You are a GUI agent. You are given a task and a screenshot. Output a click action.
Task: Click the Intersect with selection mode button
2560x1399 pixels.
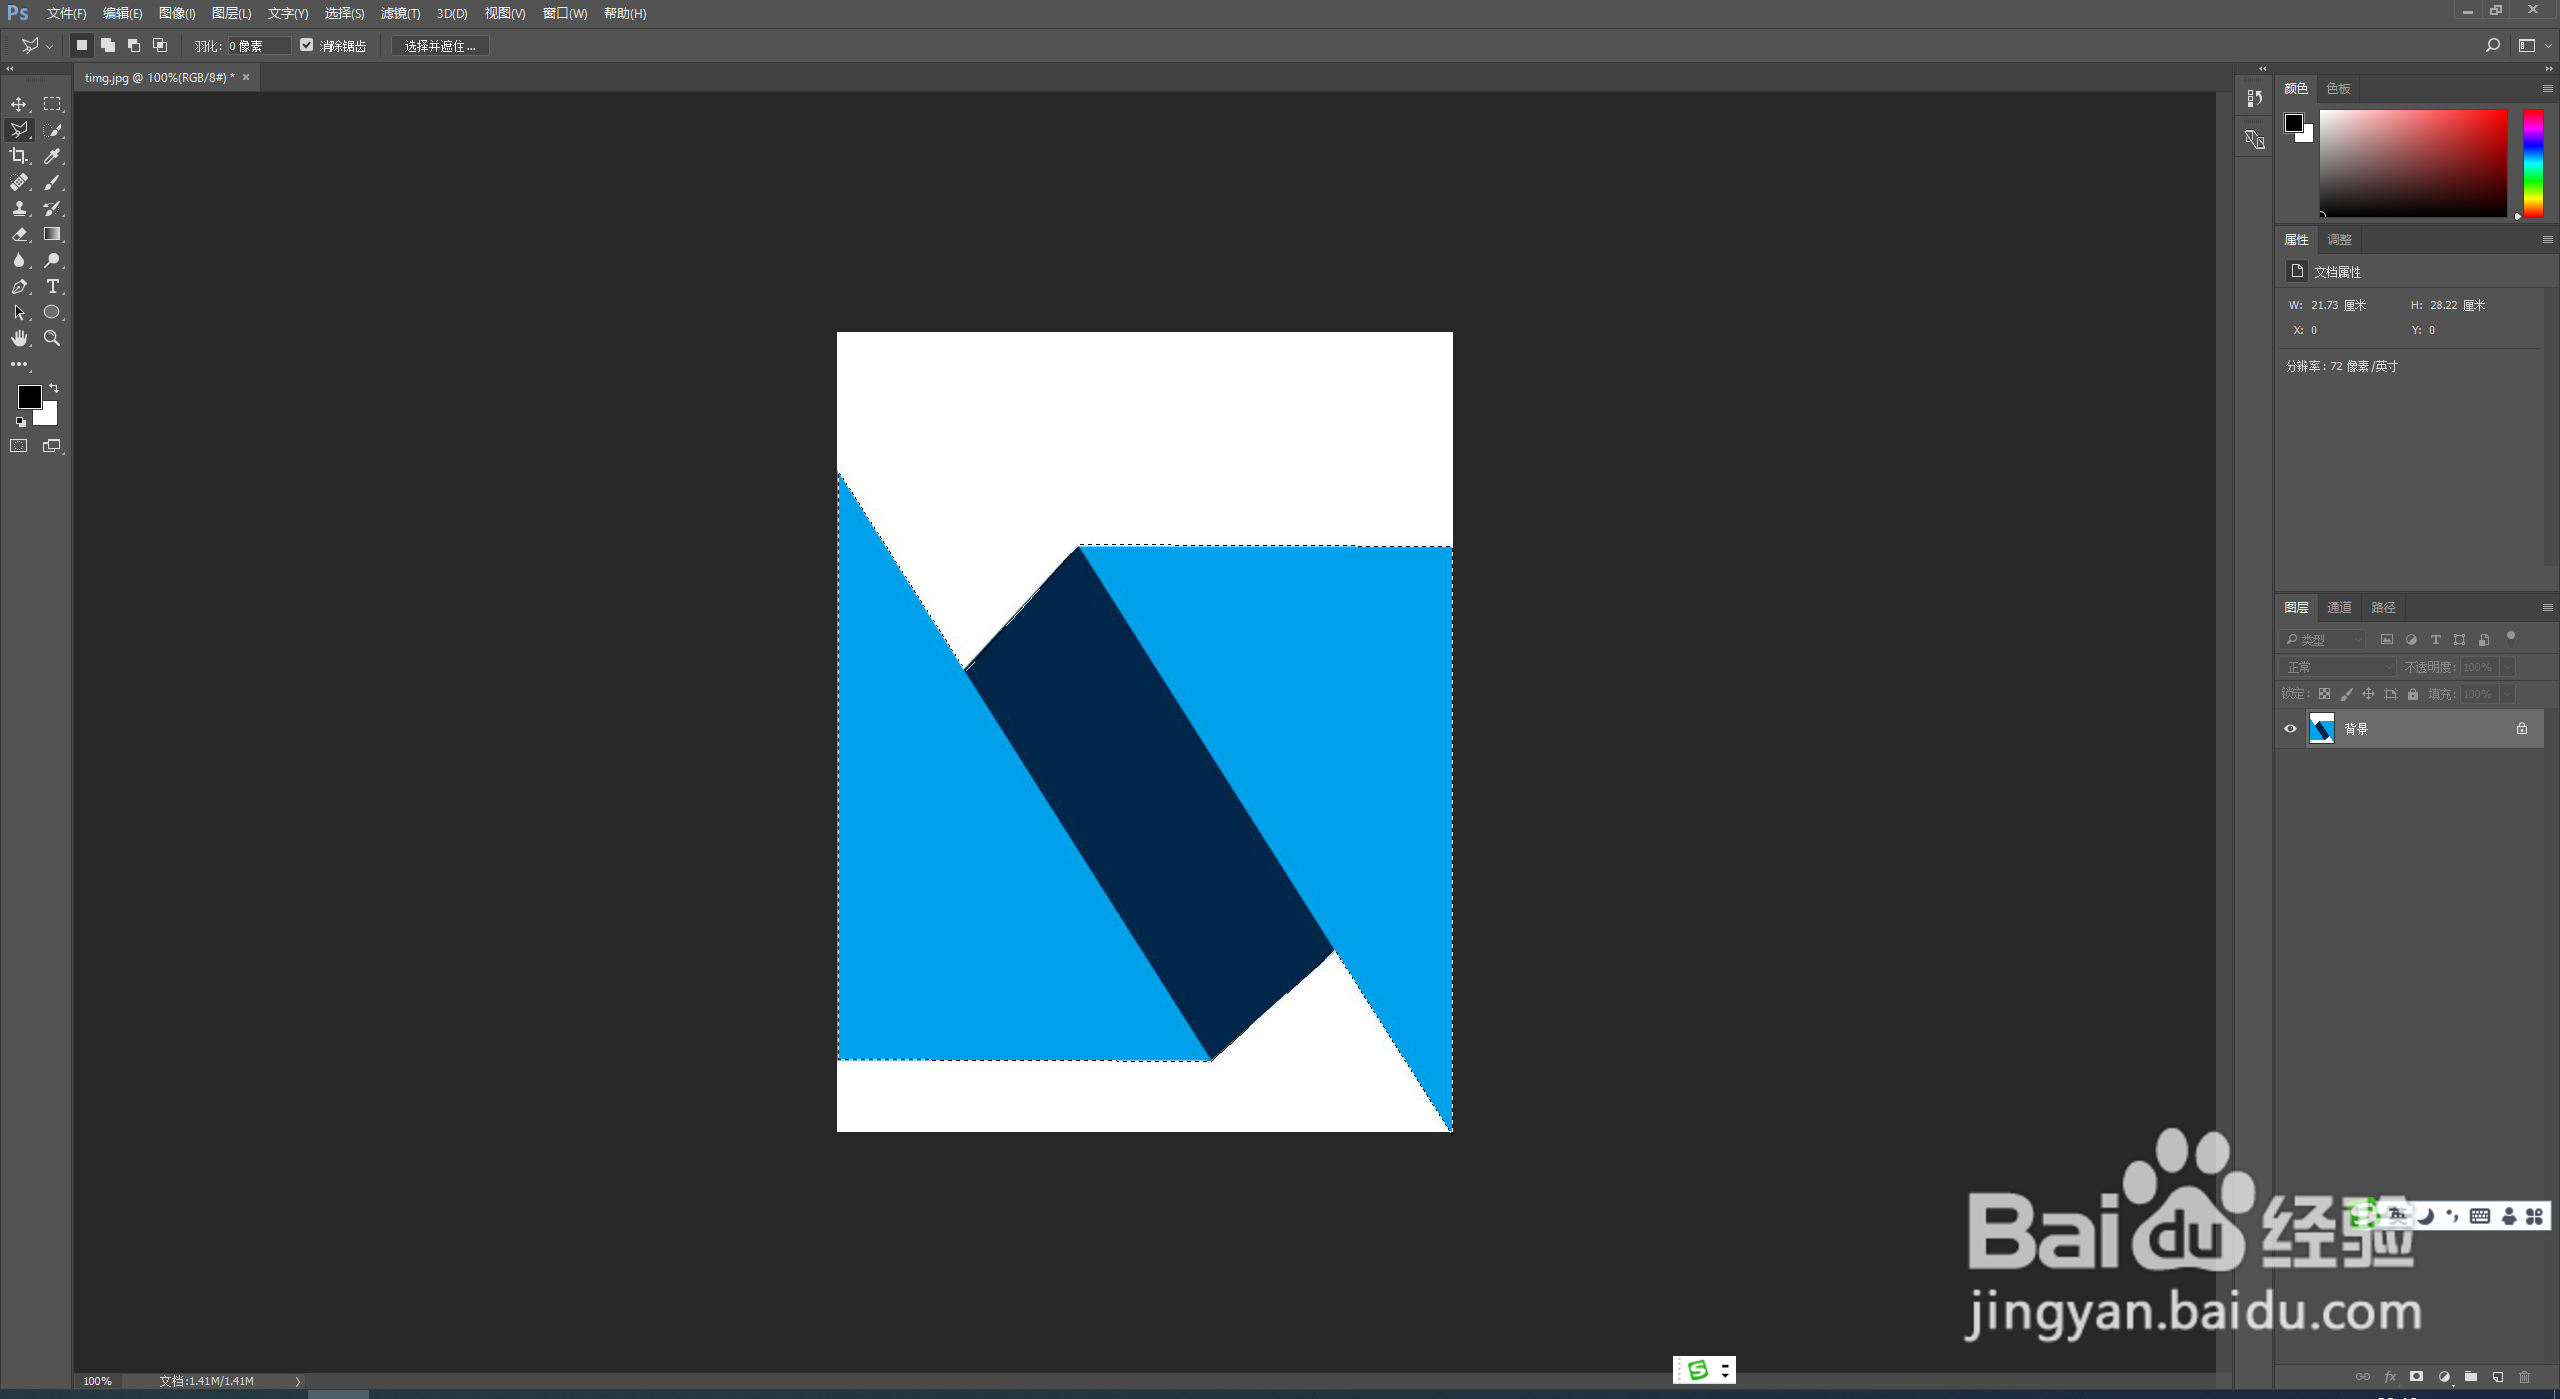pos(160,45)
